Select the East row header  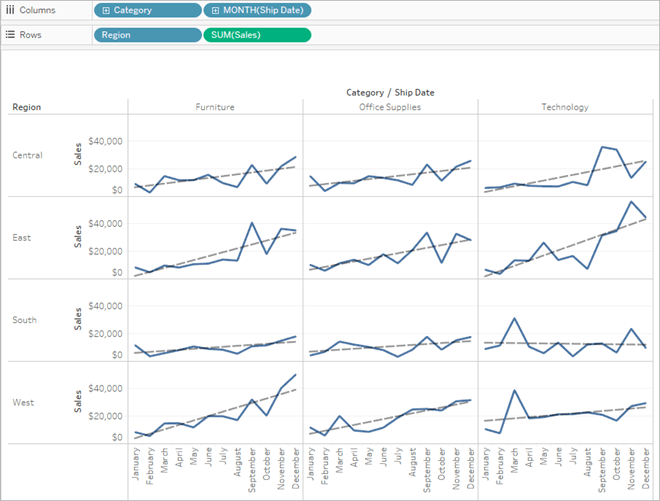[x=21, y=237]
